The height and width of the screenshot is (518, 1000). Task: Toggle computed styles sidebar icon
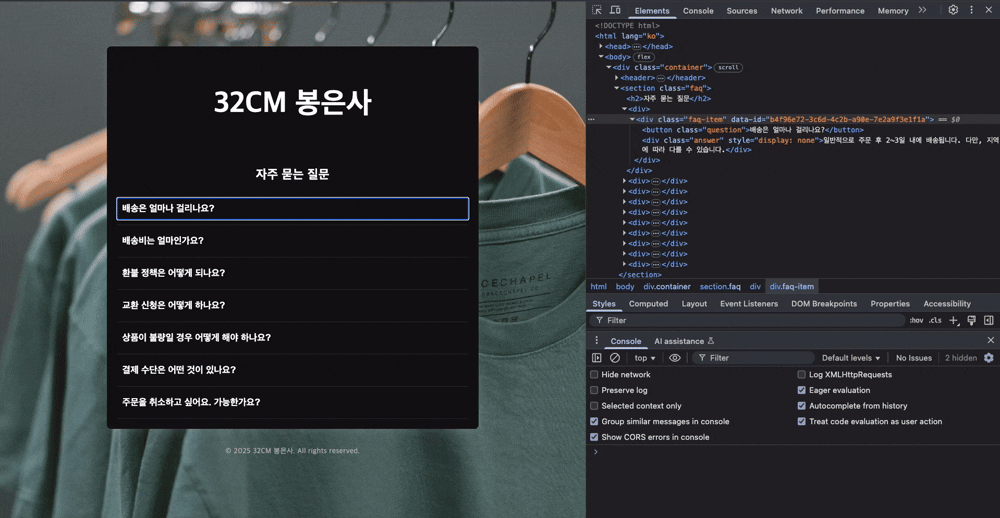[989, 320]
